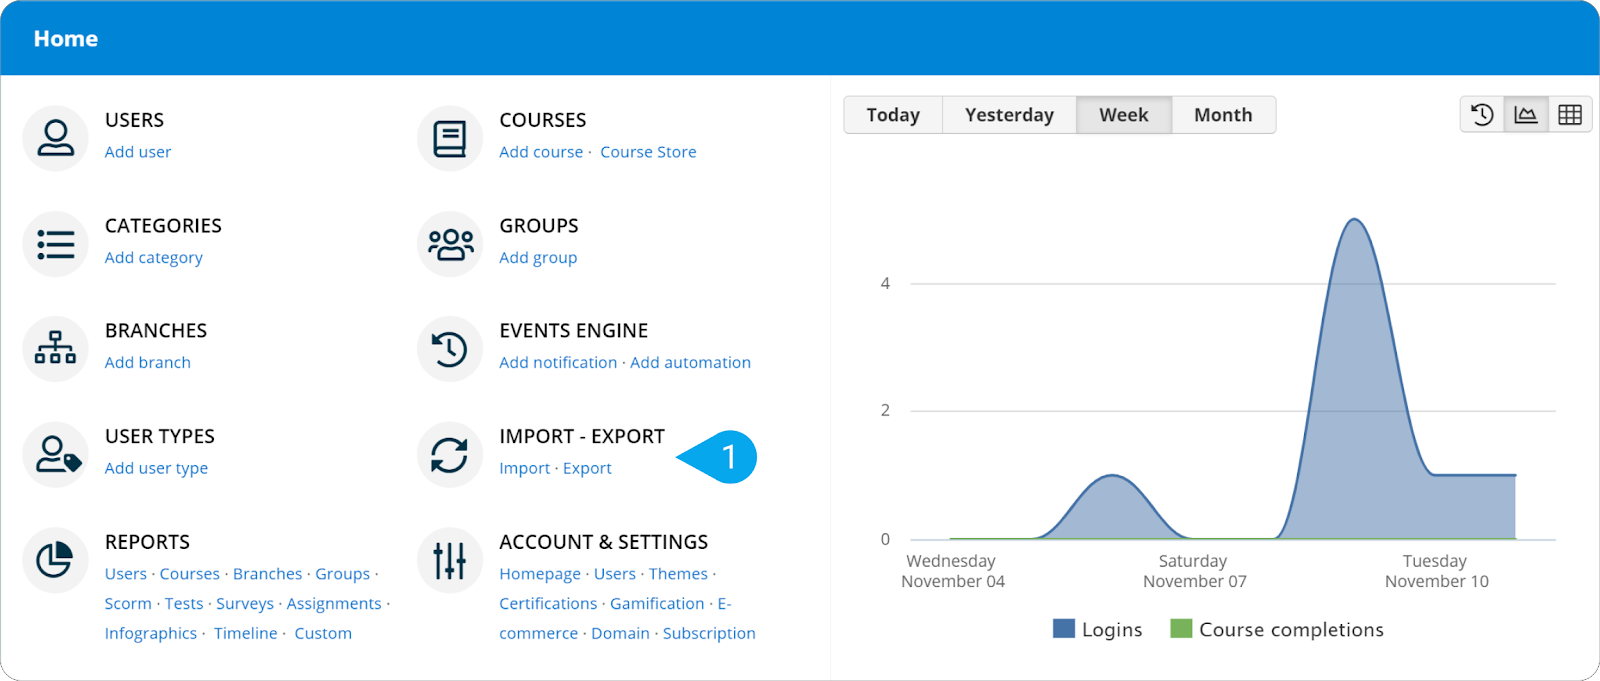Open the Assignments report link
The width and height of the screenshot is (1600, 681).
click(x=334, y=604)
